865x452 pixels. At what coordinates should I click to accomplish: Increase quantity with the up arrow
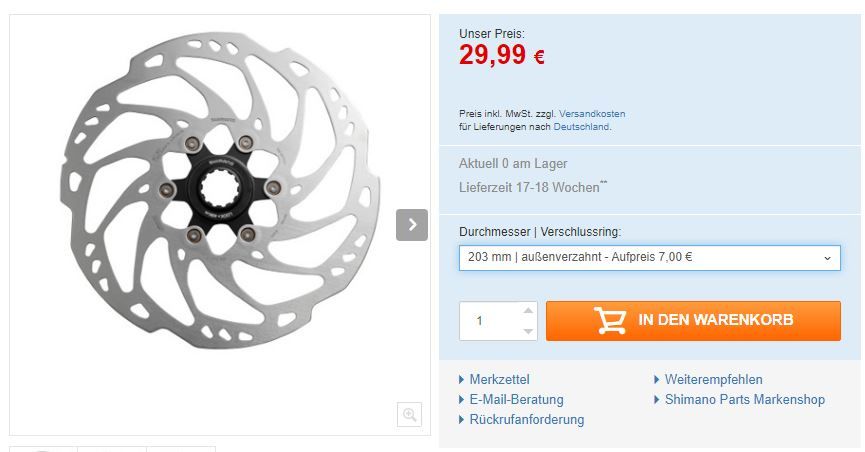[528, 311]
